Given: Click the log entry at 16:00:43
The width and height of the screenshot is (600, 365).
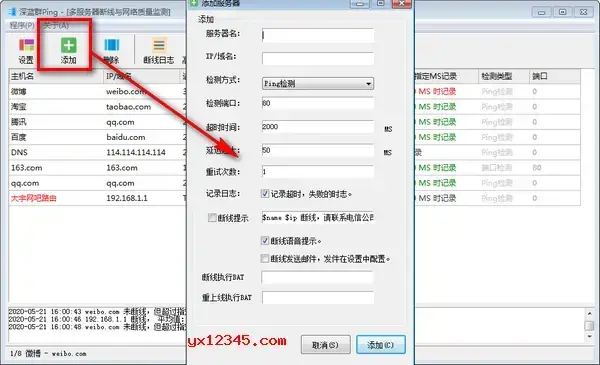Looking at the screenshot, I should [97, 312].
